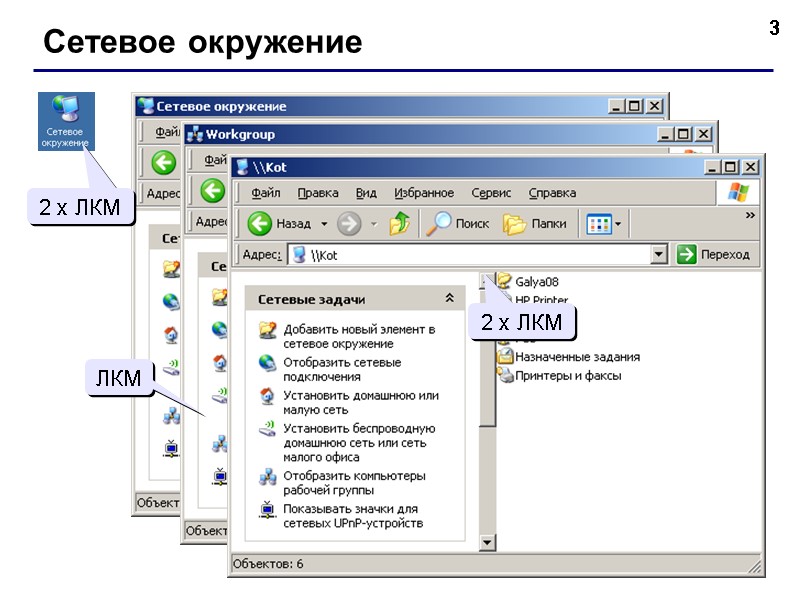Screen dimensions: 800x600
Task: Close the Сетевое окружение window
Action: coord(655,106)
